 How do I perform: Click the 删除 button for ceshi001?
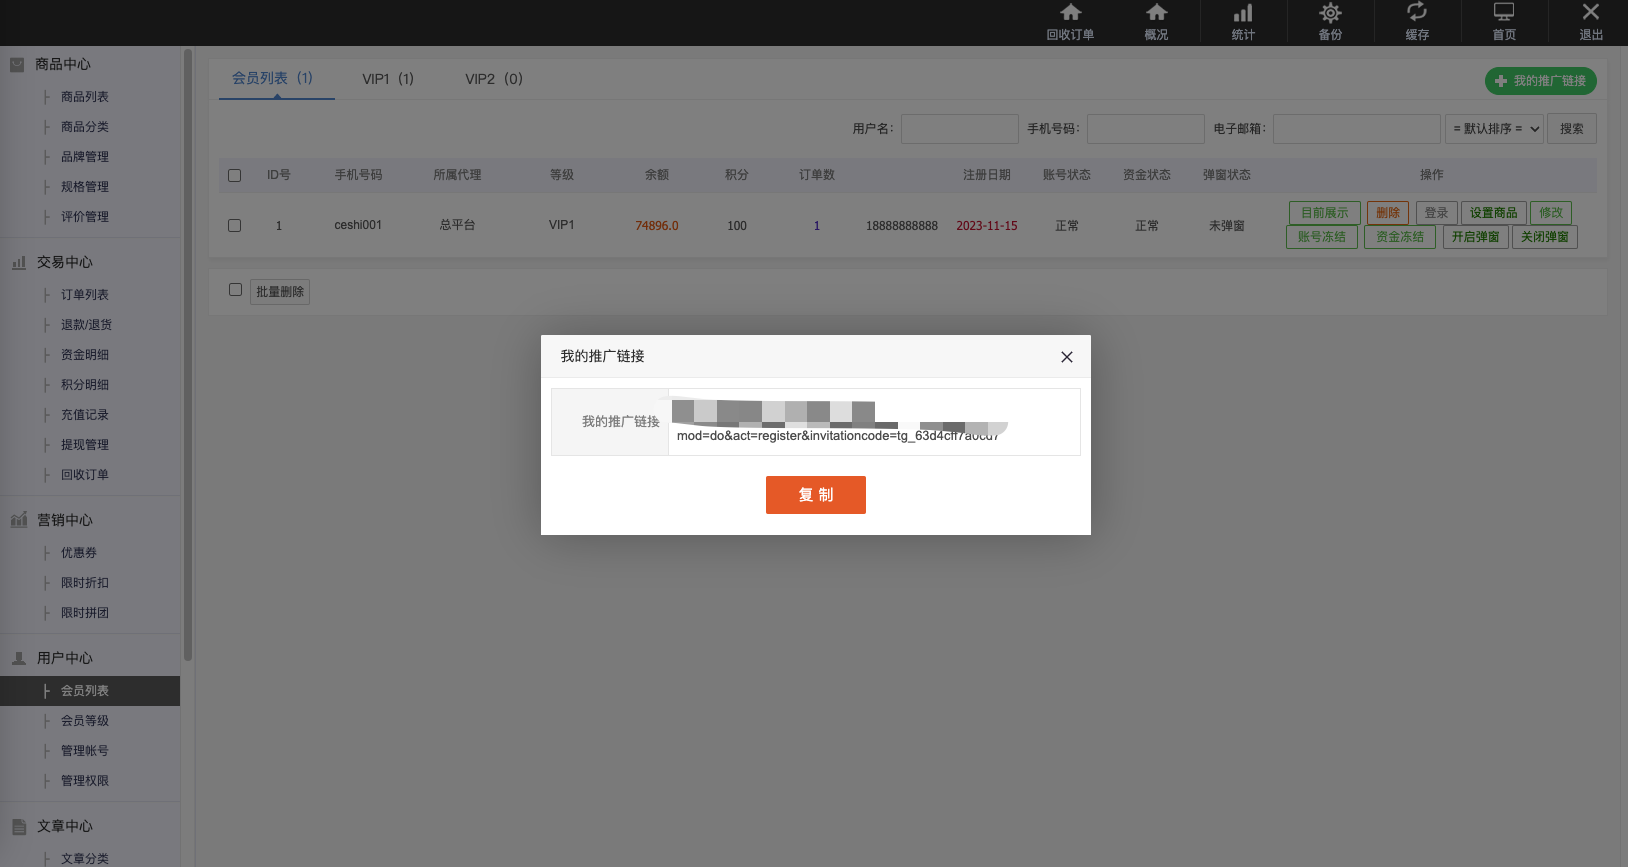pos(1388,213)
